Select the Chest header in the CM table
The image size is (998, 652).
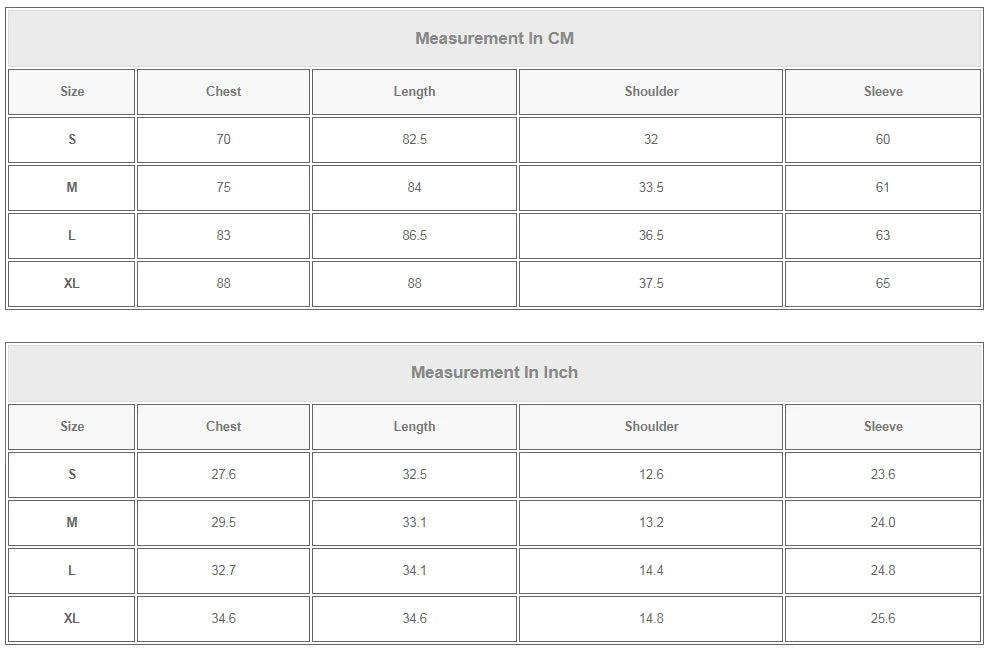coord(223,92)
